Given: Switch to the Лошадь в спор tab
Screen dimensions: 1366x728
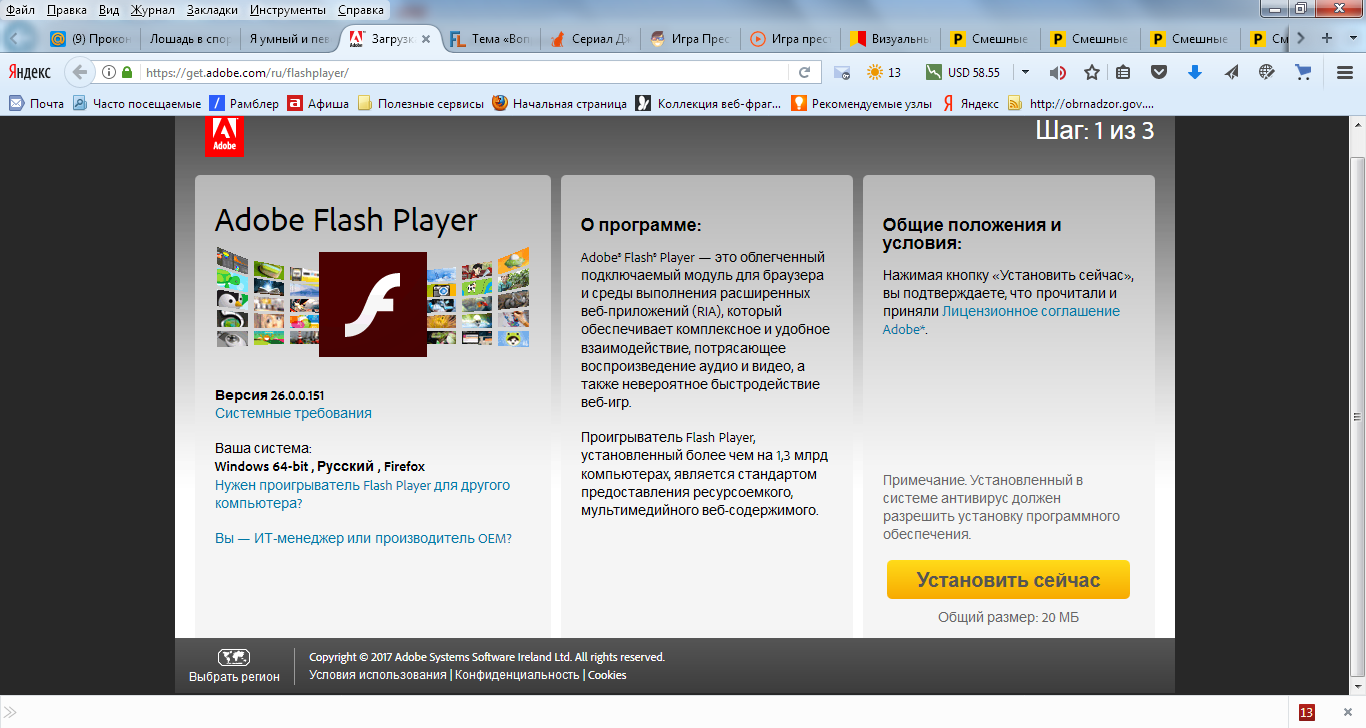Looking at the screenshot, I should (190, 39).
